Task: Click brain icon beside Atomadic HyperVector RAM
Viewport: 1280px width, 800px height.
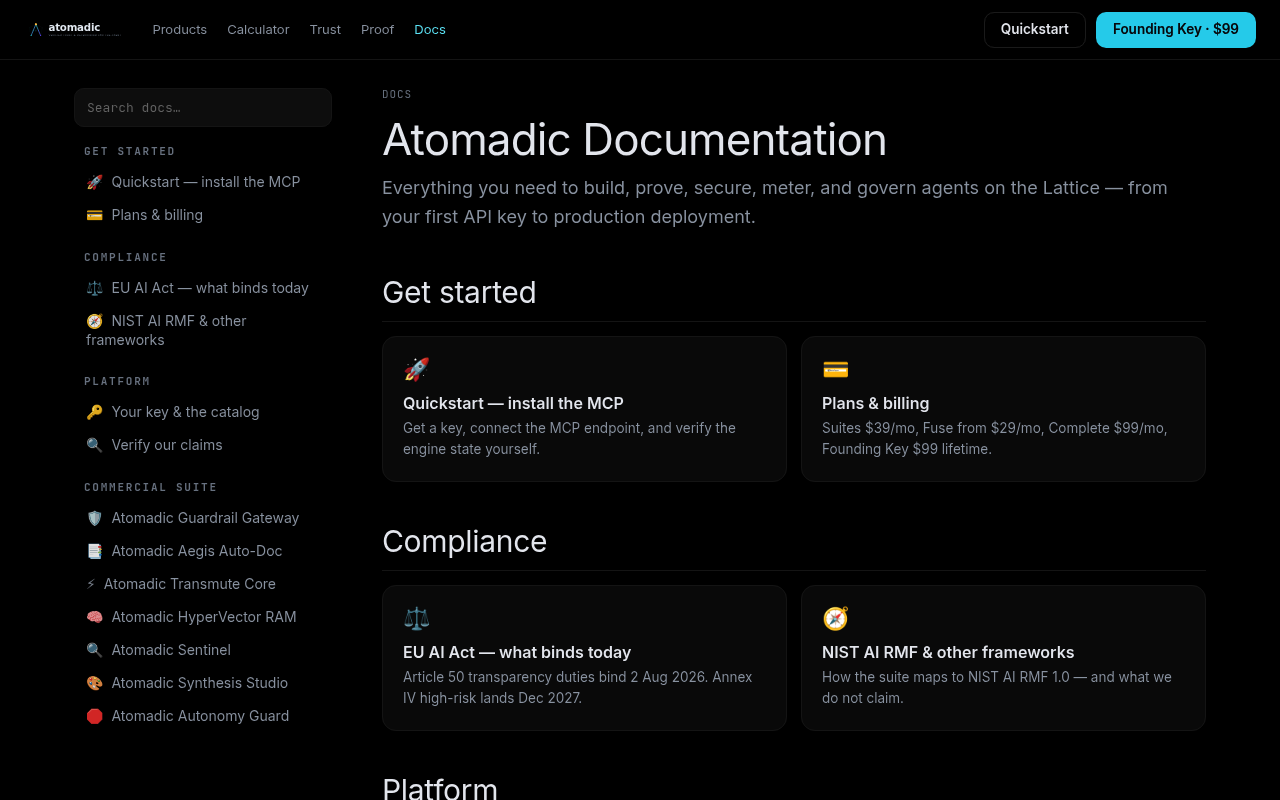Action: pos(94,617)
